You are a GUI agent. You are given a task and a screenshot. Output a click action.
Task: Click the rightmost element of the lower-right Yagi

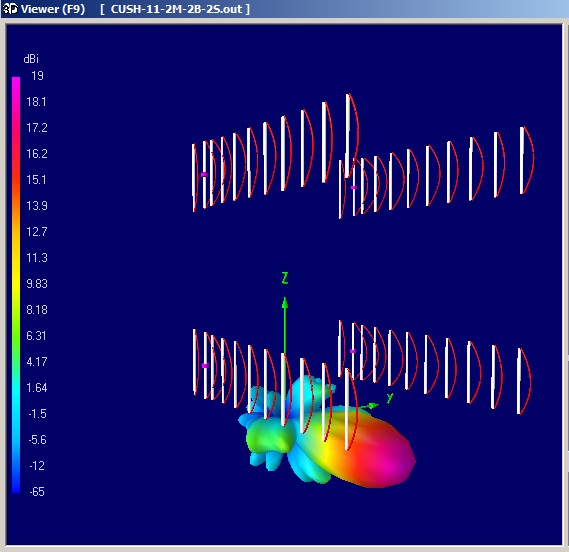pos(520,381)
